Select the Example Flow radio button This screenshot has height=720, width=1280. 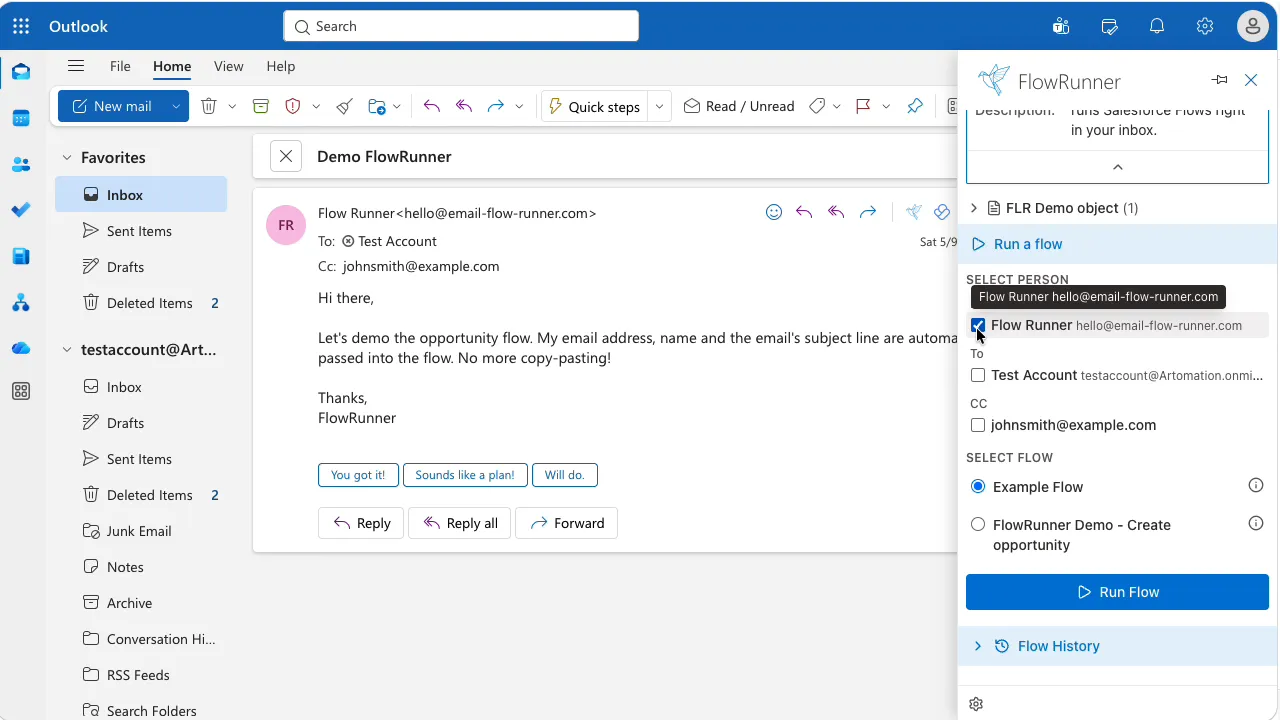tap(978, 486)
